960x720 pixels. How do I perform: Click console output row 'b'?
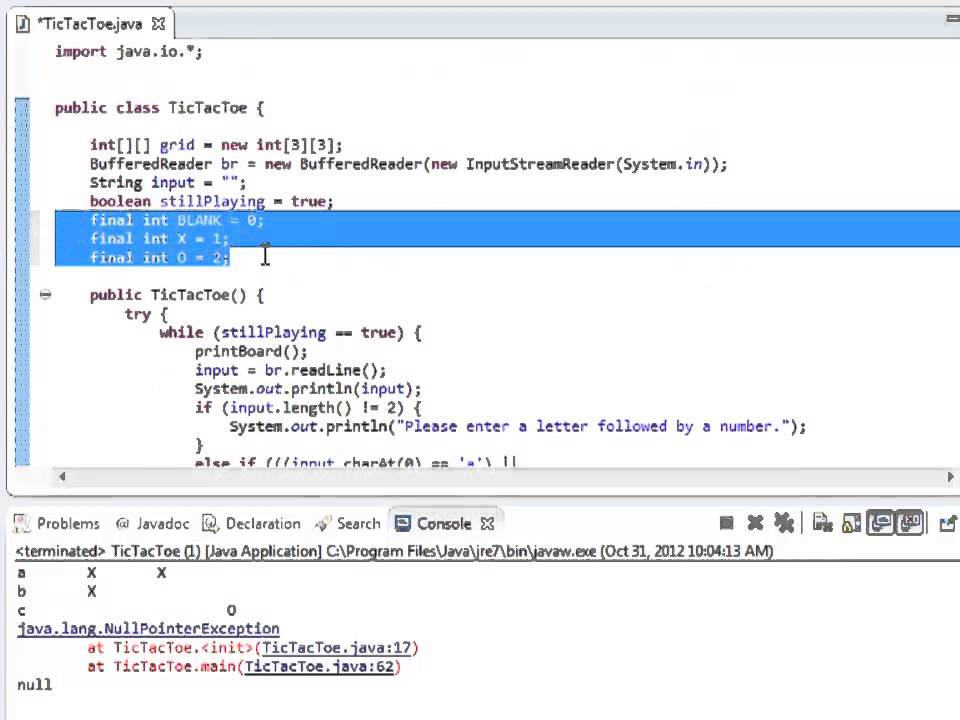pos(57,591)
